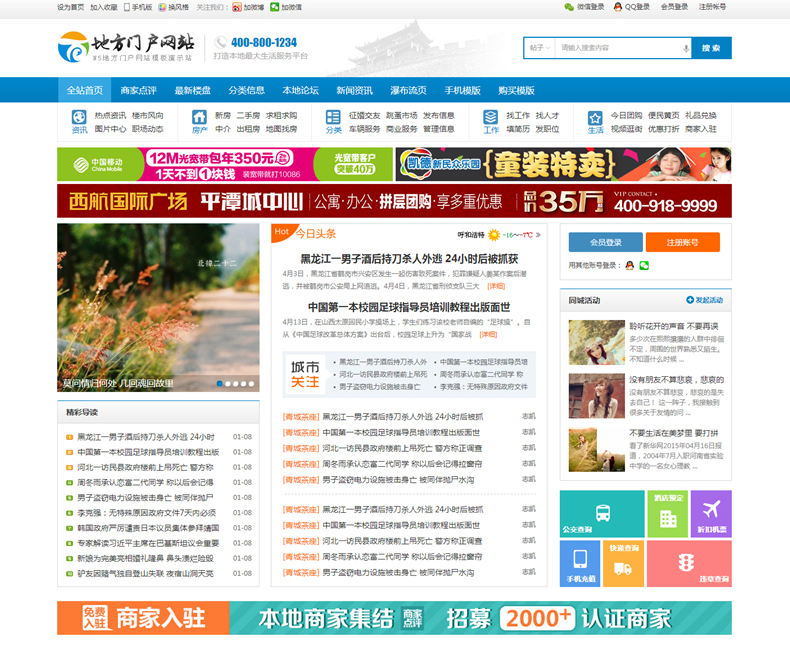Image resolution: width=790 pixels, height=645 pixels.
Task: Open the 帖子 search type dropdown
Action: click(540, 48)
